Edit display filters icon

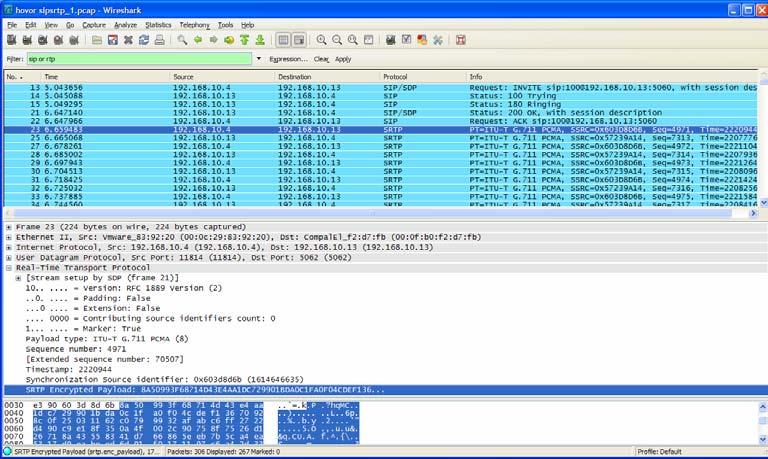(x=407, y=40)
